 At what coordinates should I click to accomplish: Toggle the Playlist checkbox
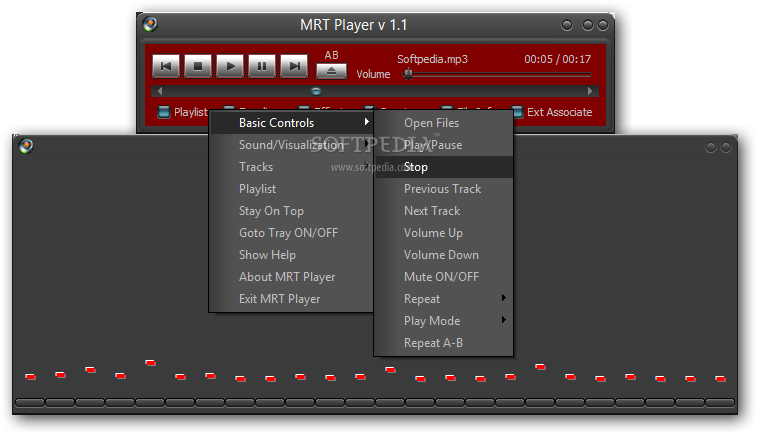click(x=164, y=112)
